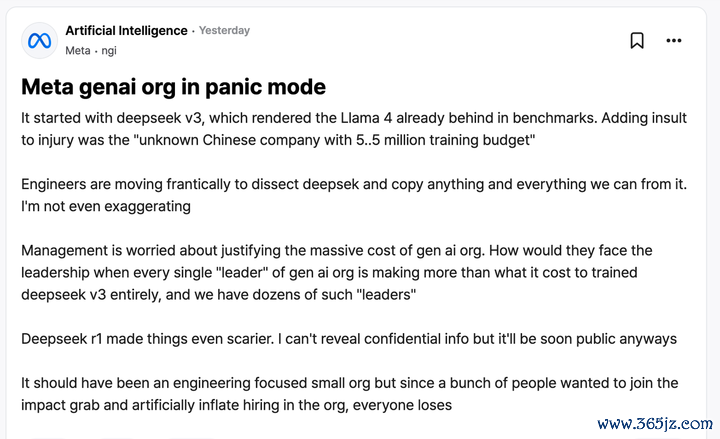Screen dimensions: 720x439
Task: Open the Artificial Intelligence channel
Action: (126, 30)
